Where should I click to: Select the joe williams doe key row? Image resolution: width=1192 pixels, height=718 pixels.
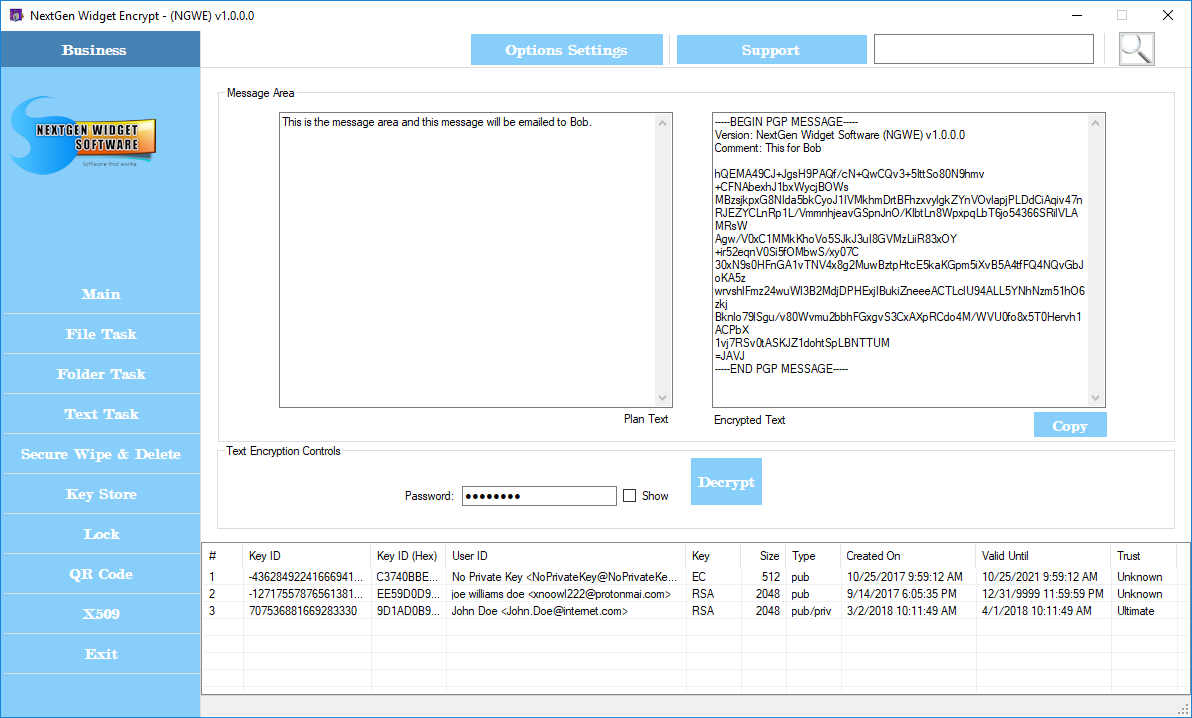pyautogui.click(x=689, y=594)
